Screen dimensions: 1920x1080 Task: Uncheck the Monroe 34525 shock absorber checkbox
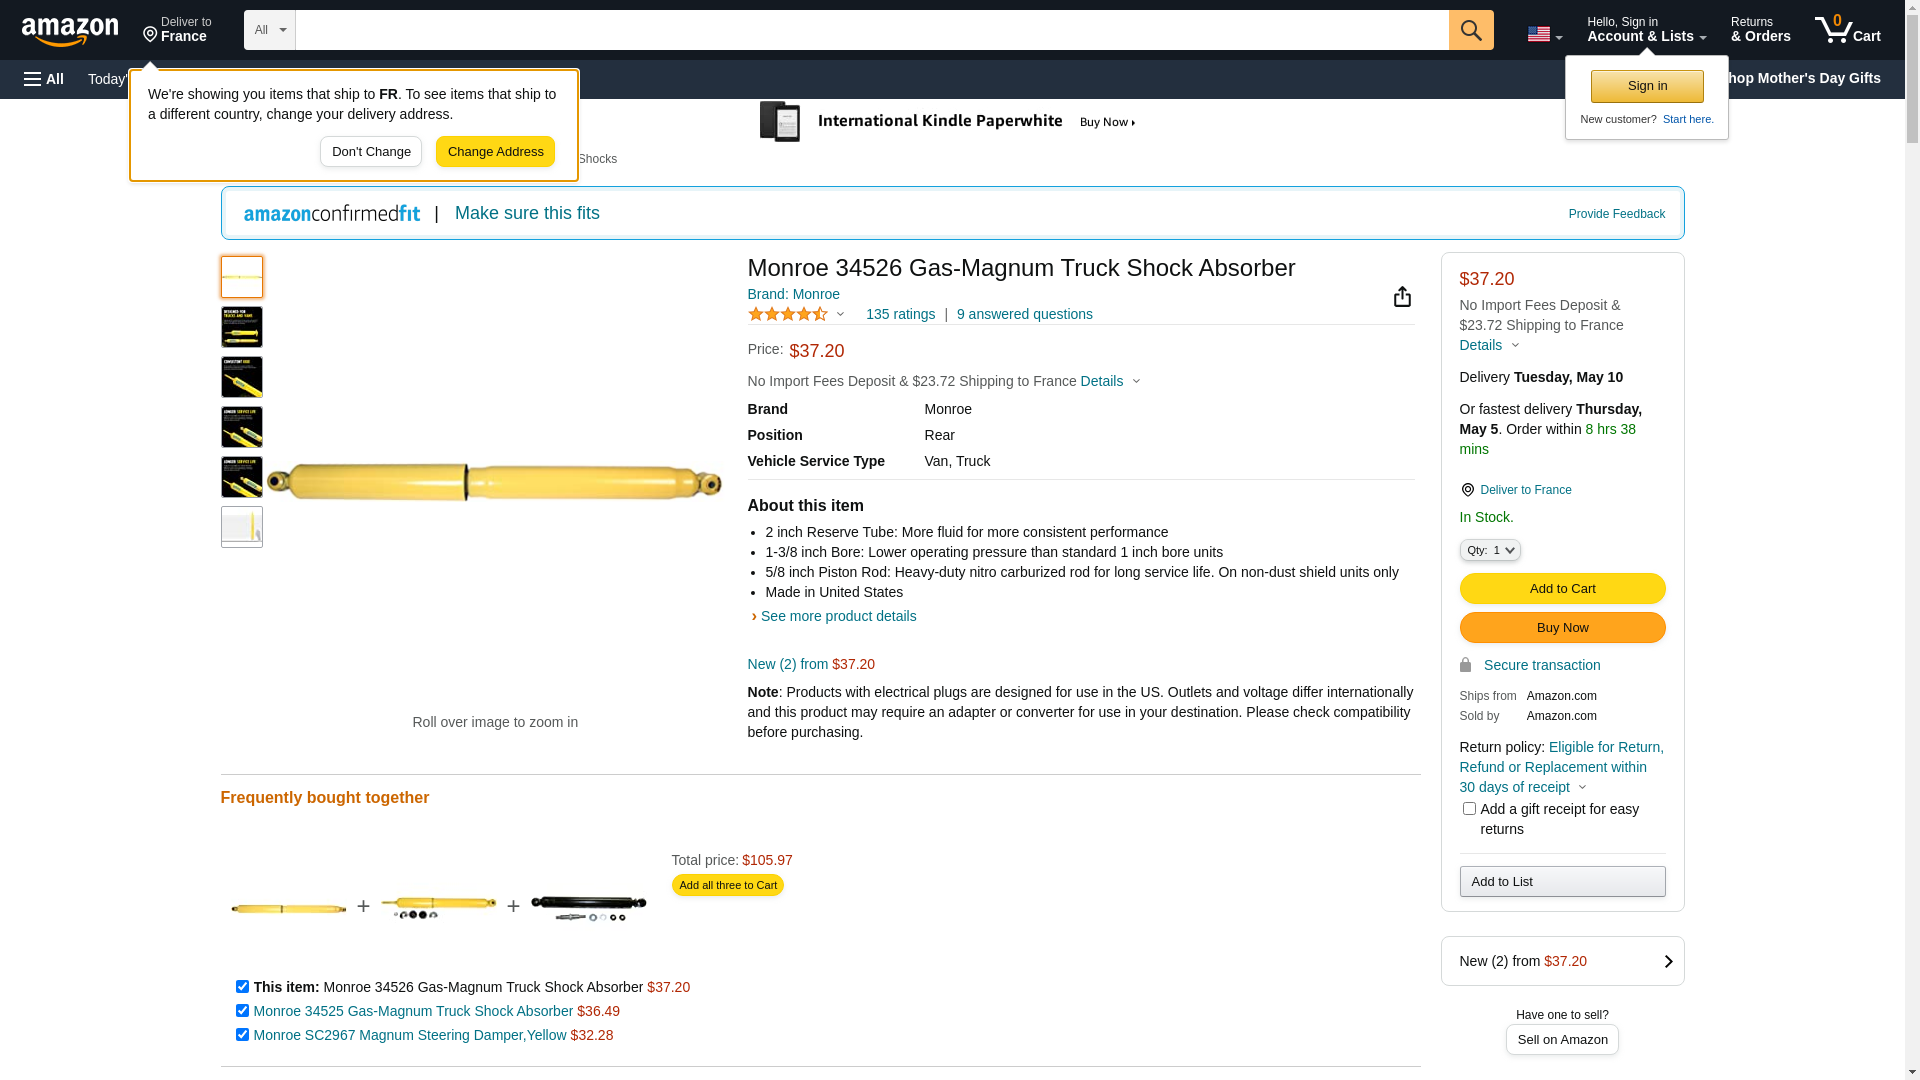pyautogui.click(x=242, y=1011)
